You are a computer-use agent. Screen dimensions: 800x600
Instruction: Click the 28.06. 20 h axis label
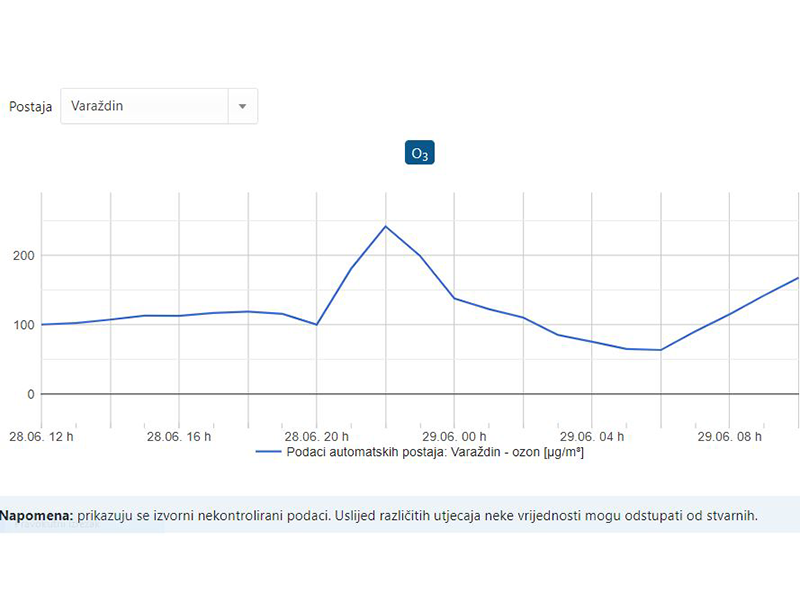click(317, 437)
